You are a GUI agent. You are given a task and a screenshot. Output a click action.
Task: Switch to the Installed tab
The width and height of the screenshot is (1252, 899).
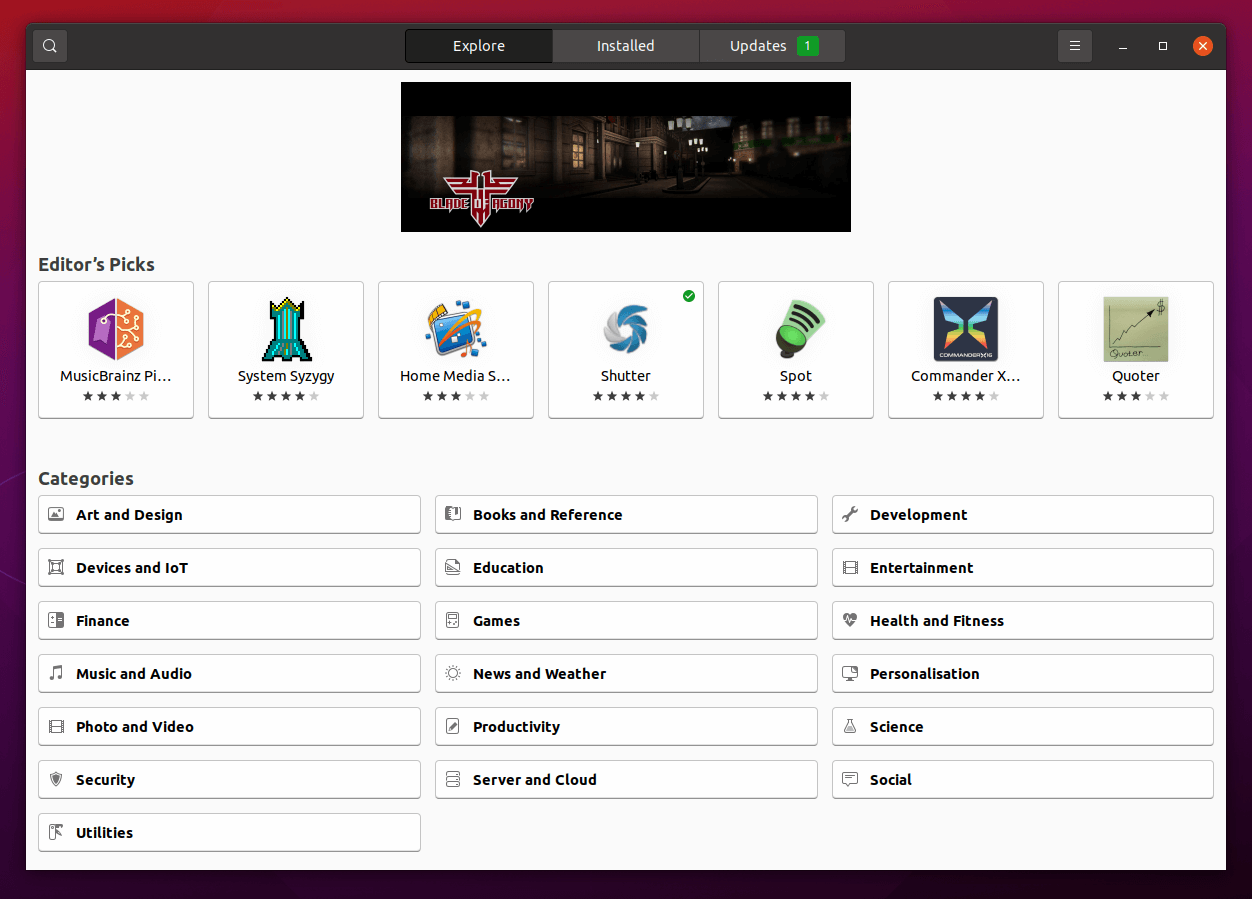626,46
